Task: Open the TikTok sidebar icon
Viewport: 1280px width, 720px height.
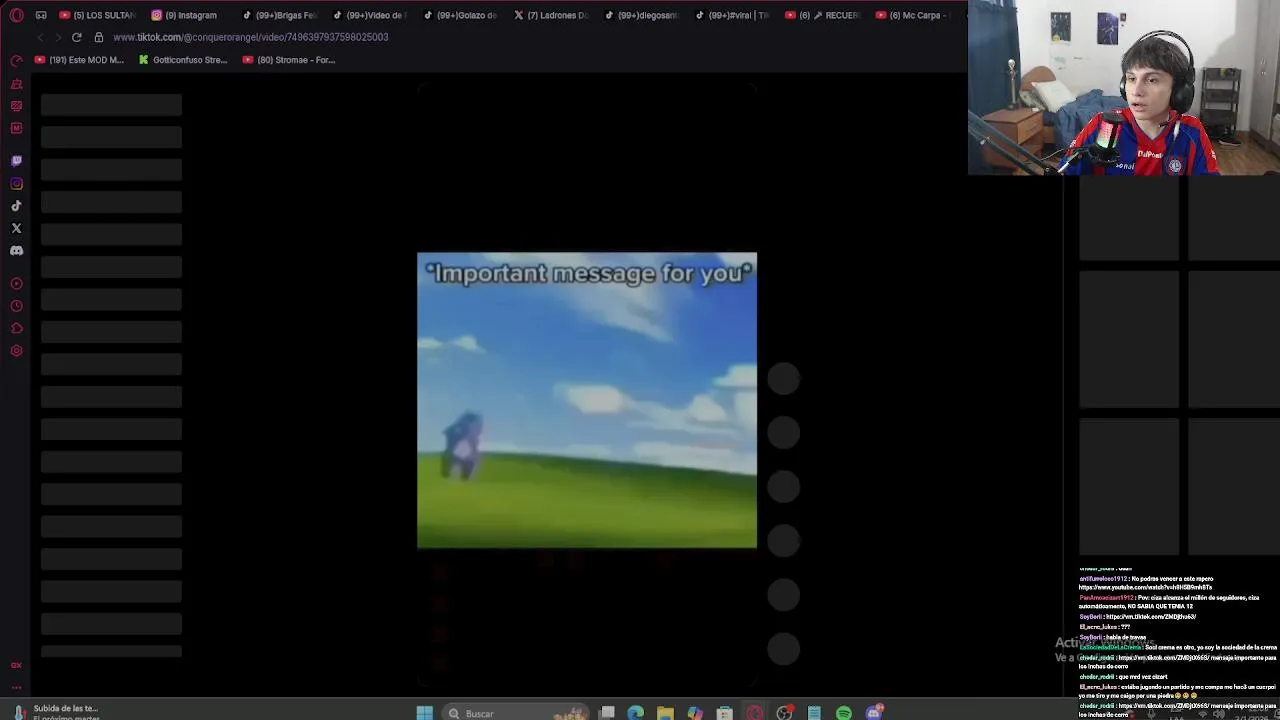Action: [16, 206]
